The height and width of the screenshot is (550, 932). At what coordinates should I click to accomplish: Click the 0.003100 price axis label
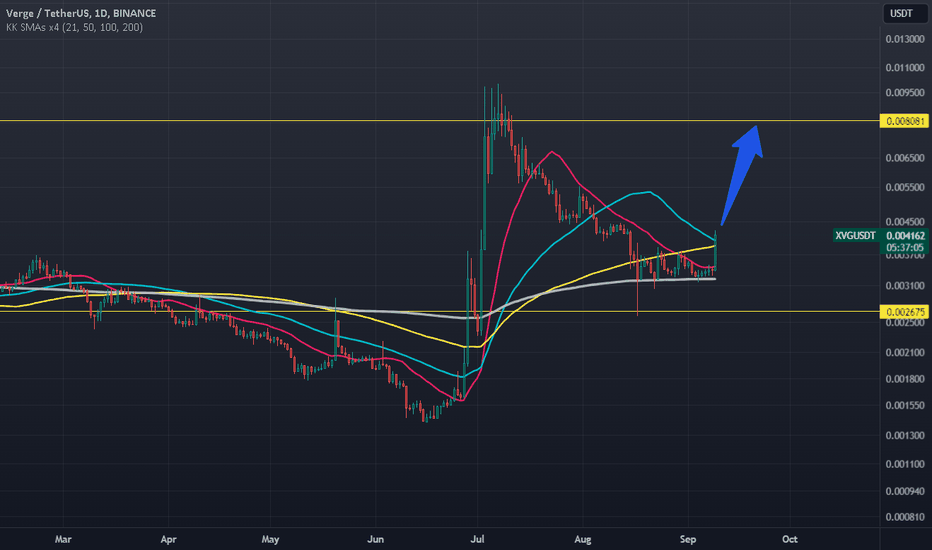905,286
